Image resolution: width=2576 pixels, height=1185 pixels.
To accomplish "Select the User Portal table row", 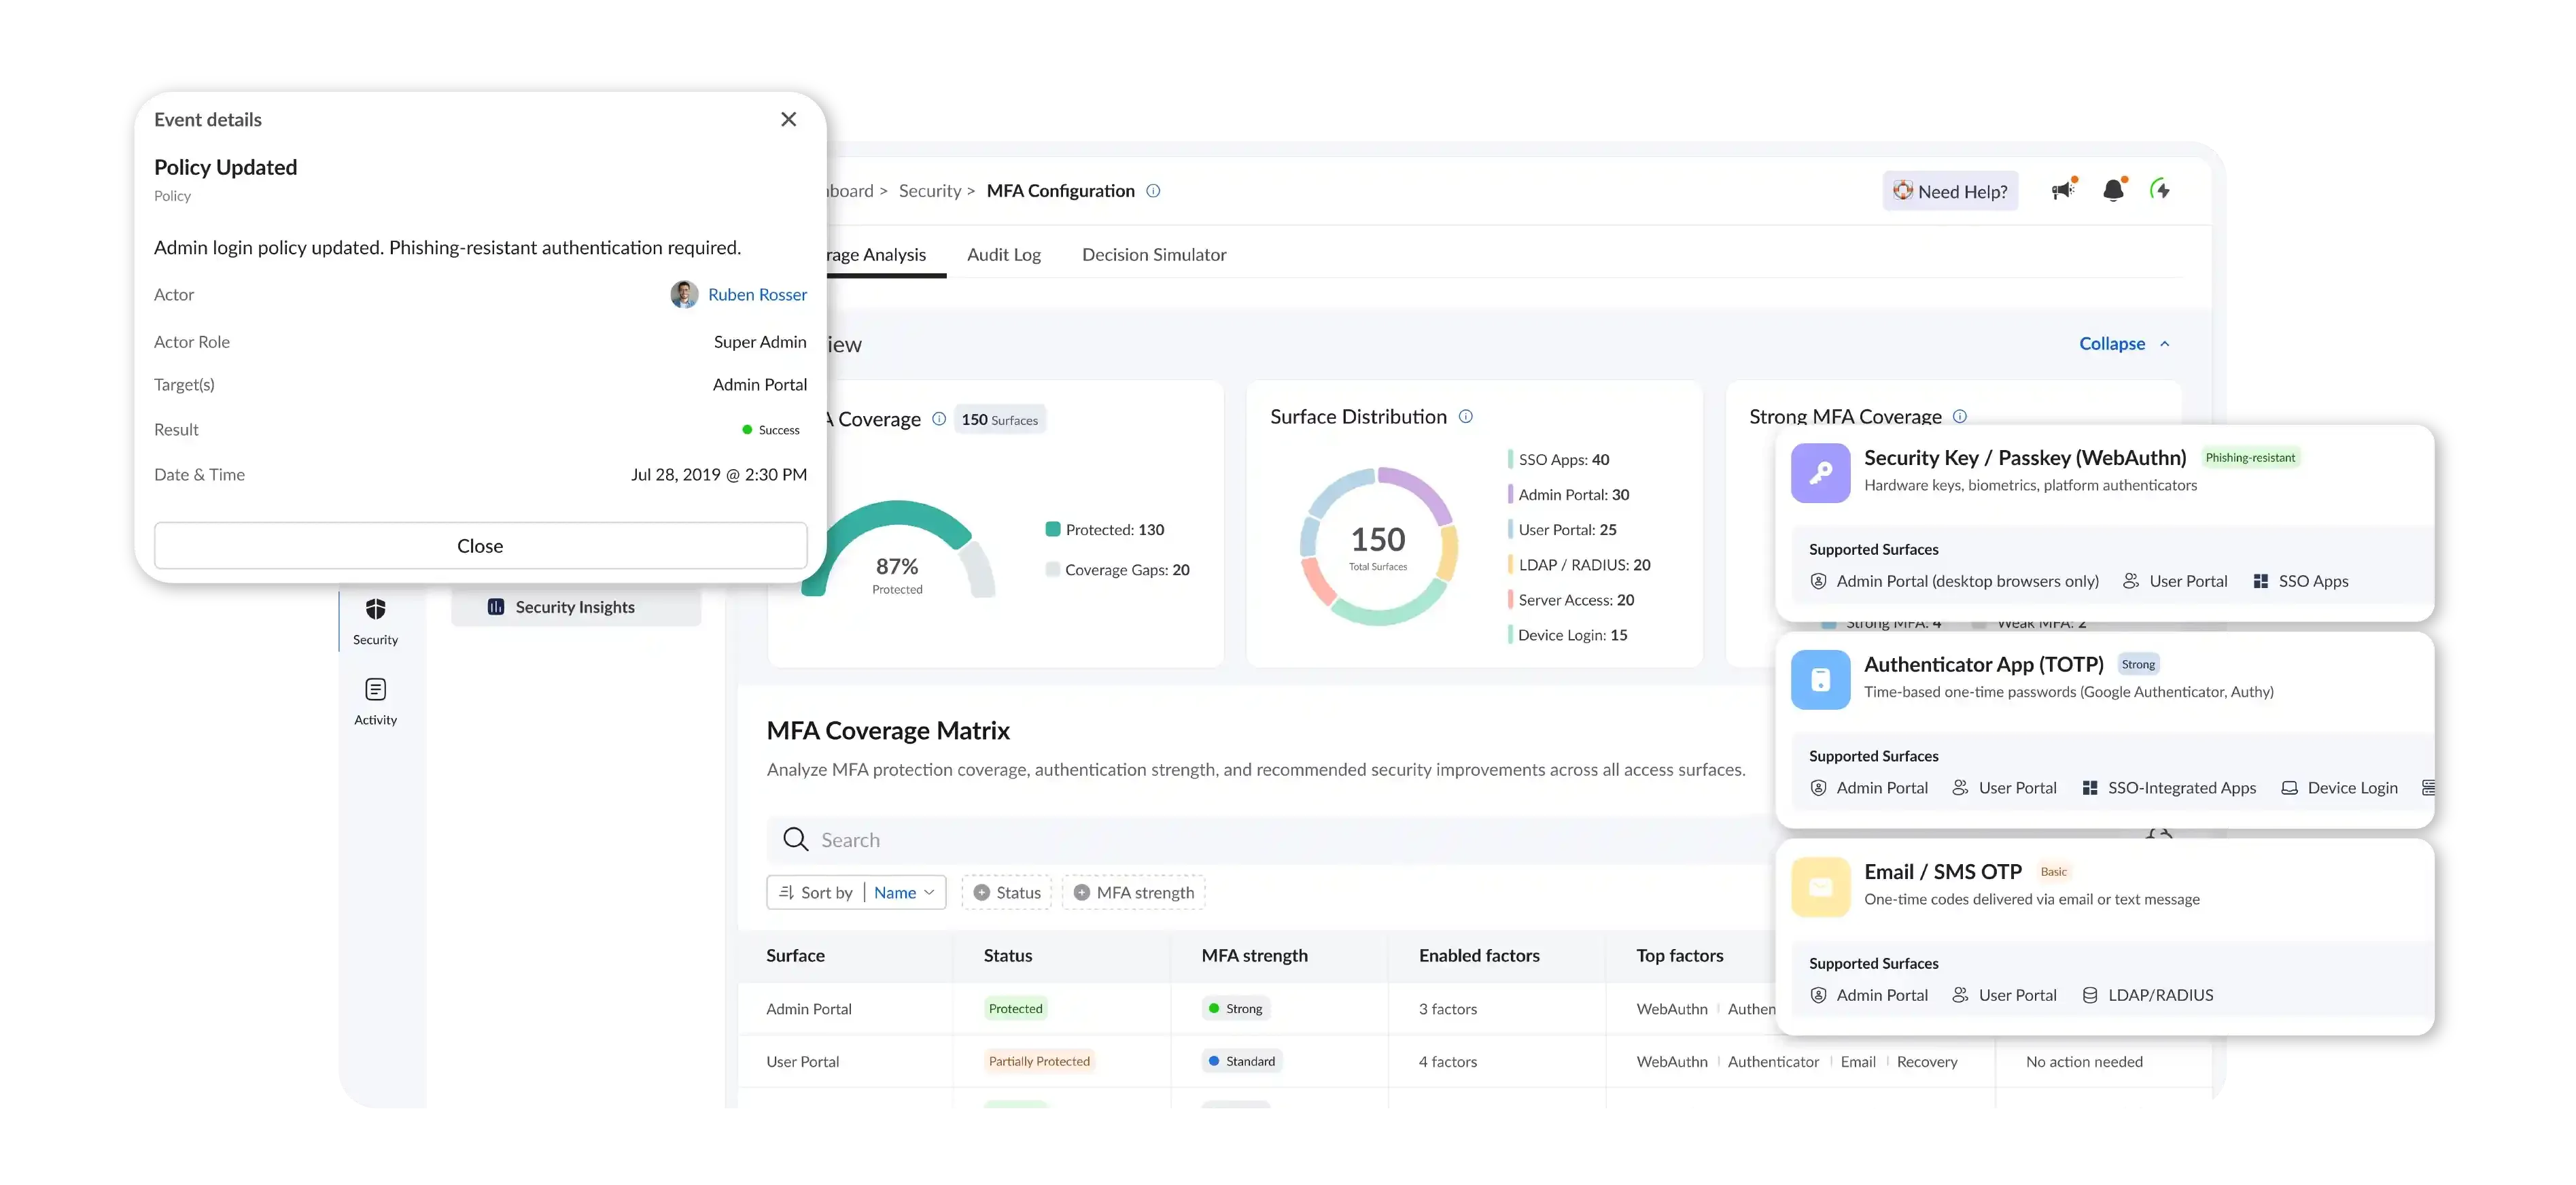I will (x=1475, y=1061).
